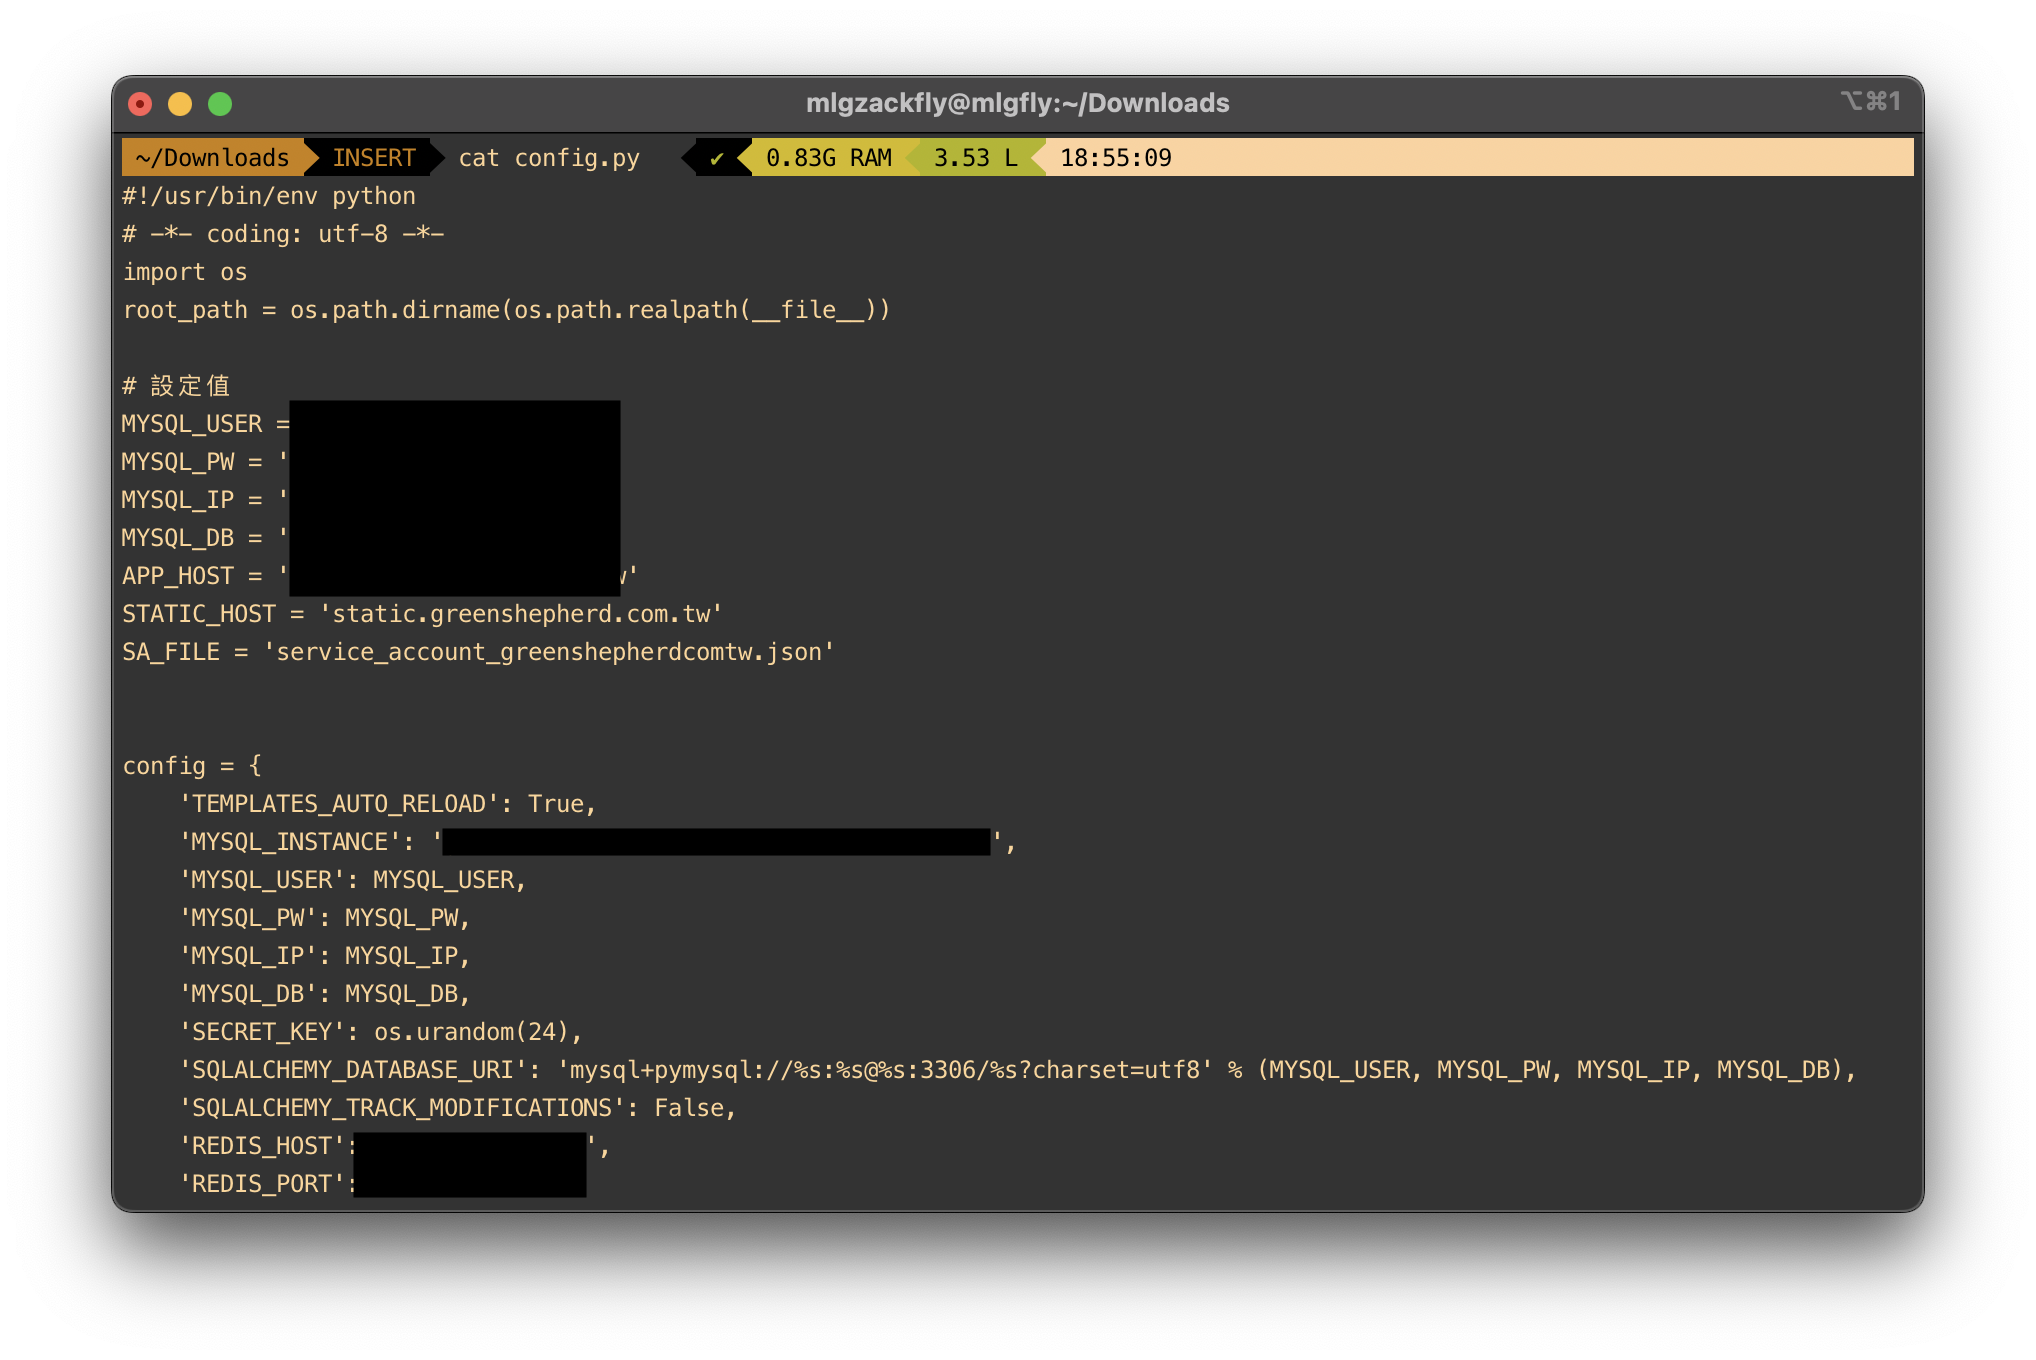
Task: Click the 'MYSQL_USER': MYSQL_USER line
Action: click(x=353, y=880)
